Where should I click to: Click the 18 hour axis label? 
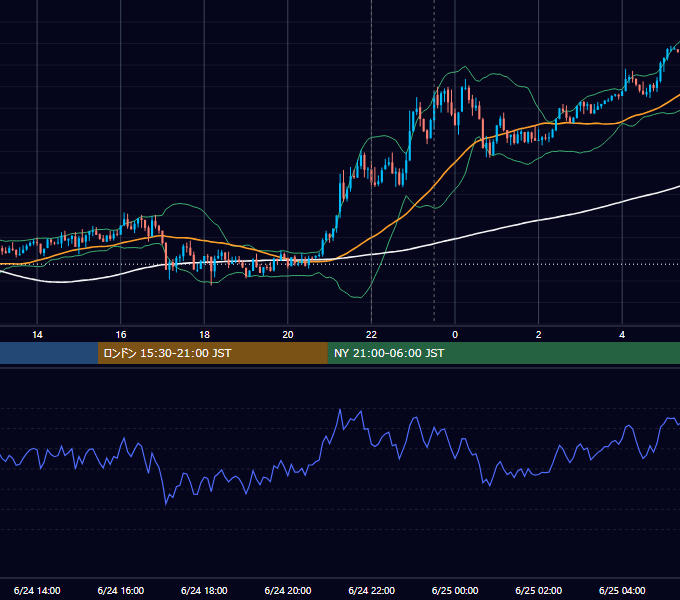click(x=204, y=335)
